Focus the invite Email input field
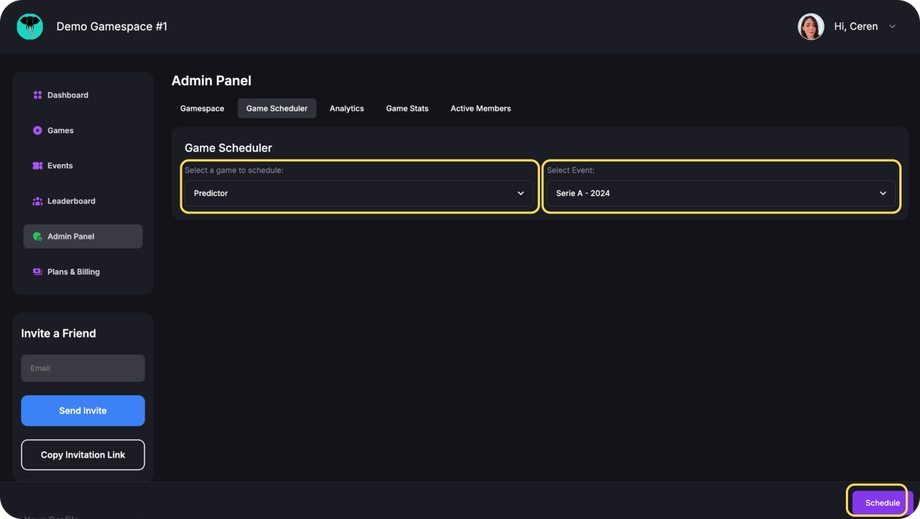This screenshot has width=920, height=519. click(x=83, y=368)
